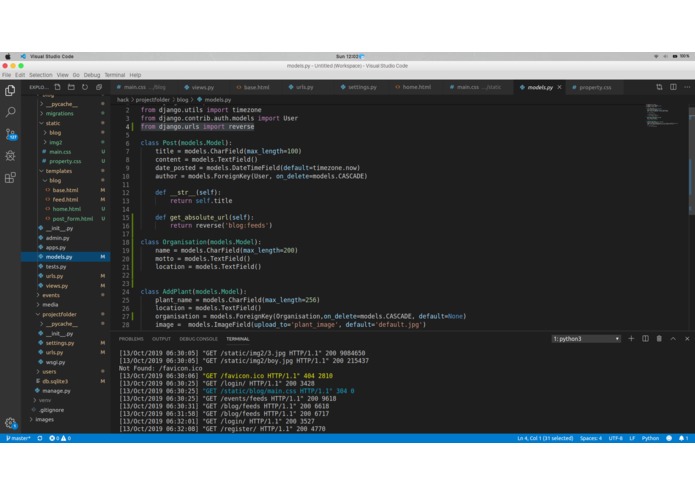The height and width of the screenshot is (494, 695).
Task: Click the Synchronize Changes icon in status bar
Action: click(40, 438)
